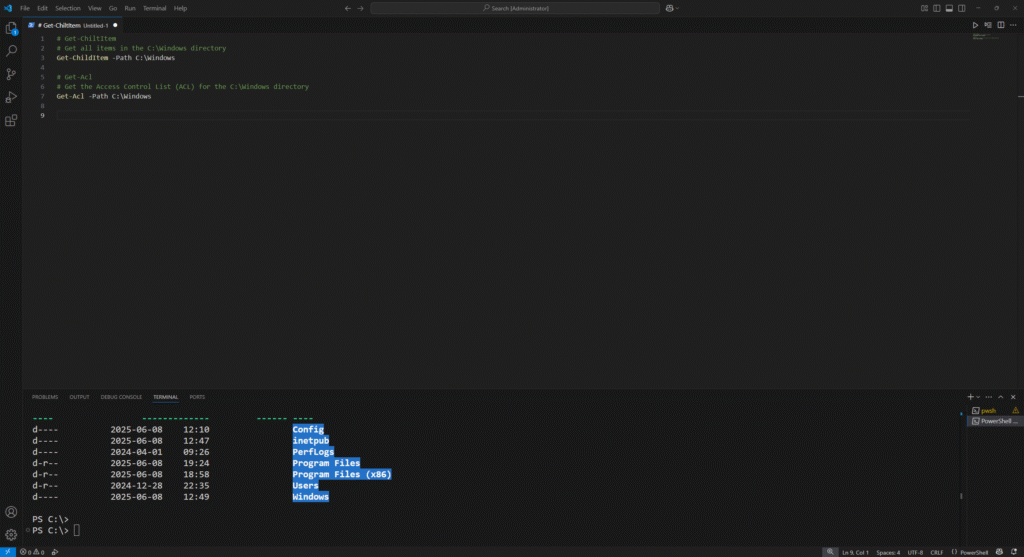Open the Manage gear icon
This screenshot has width=1024, height=557.
click(11, 535)
